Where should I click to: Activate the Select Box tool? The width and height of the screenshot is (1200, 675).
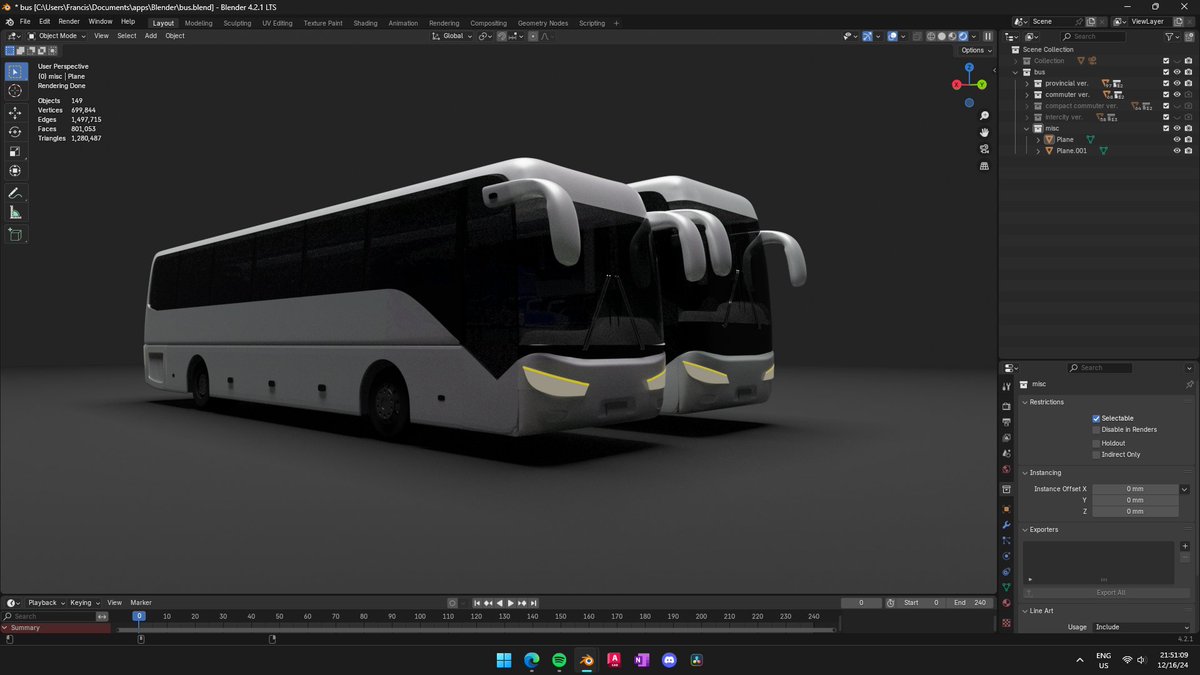(x=15, y=71)
